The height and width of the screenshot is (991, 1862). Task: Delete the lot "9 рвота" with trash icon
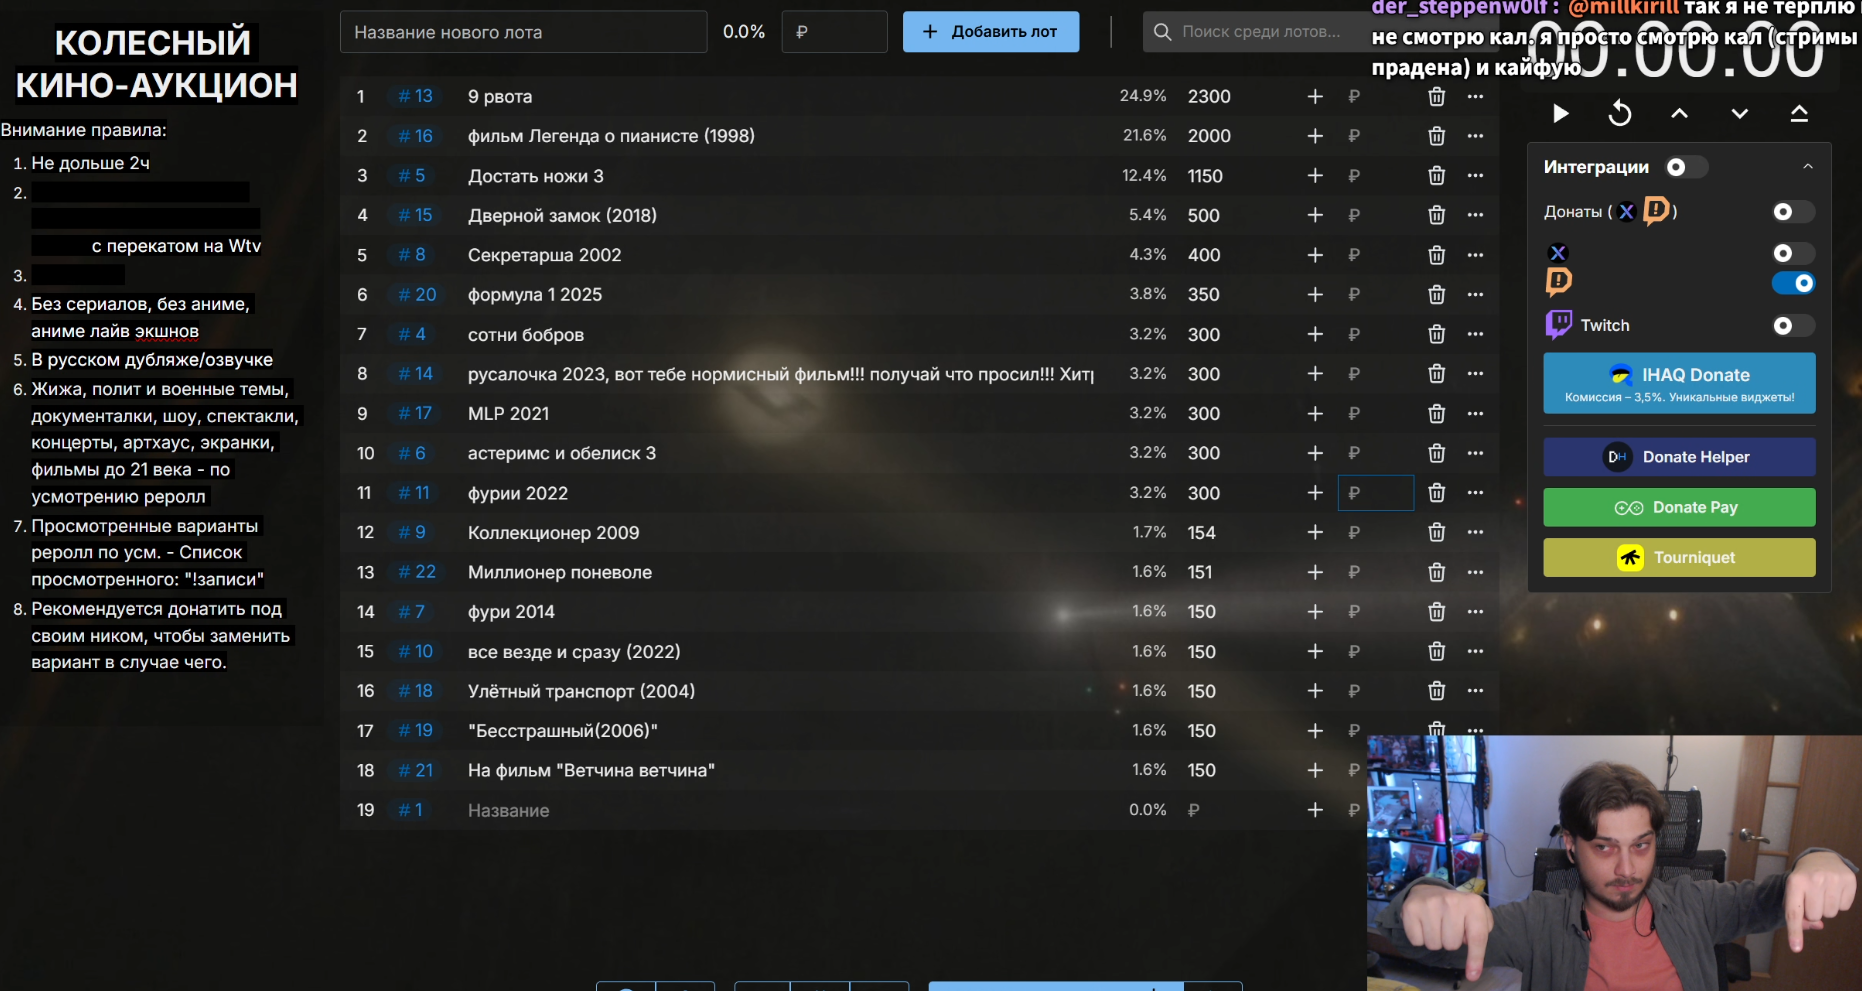(1437, 96)
